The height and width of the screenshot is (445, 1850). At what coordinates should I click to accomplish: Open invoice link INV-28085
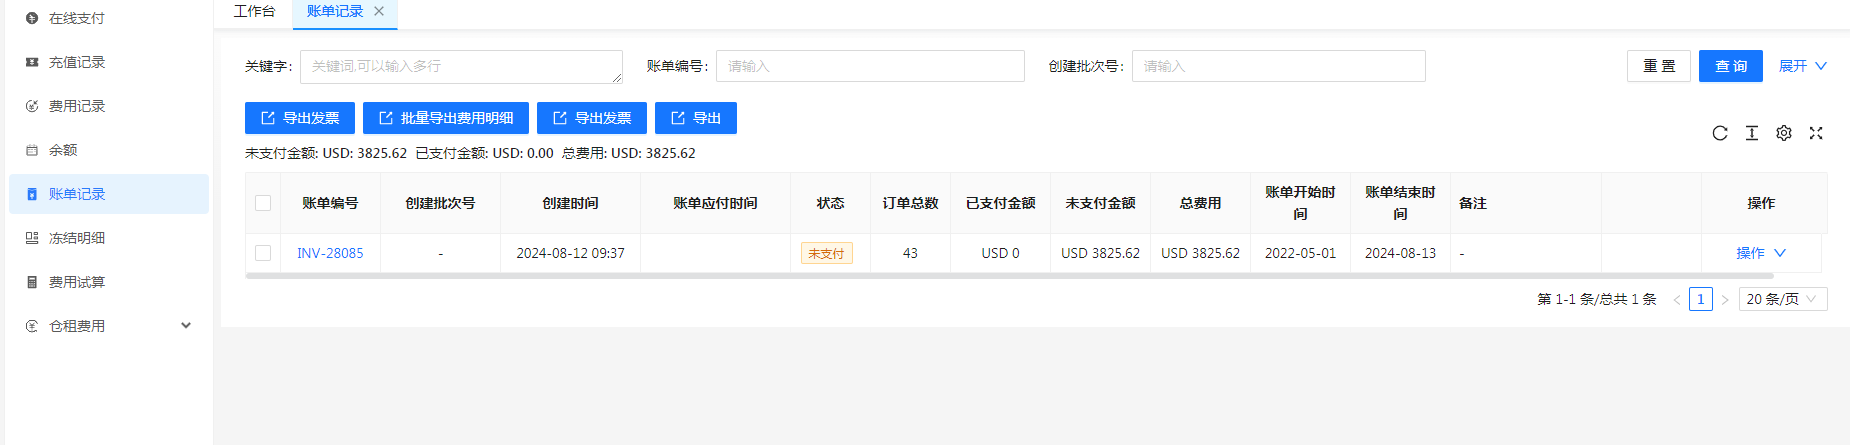coord(330,253)
